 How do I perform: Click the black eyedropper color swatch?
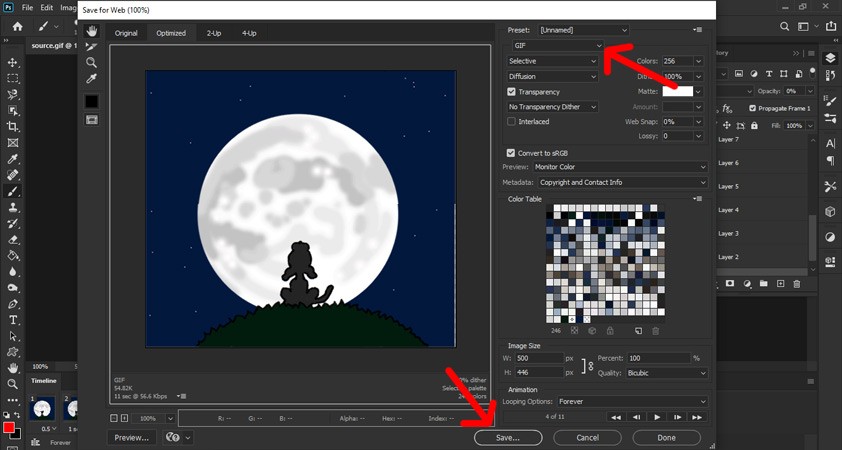pos(92,101)
